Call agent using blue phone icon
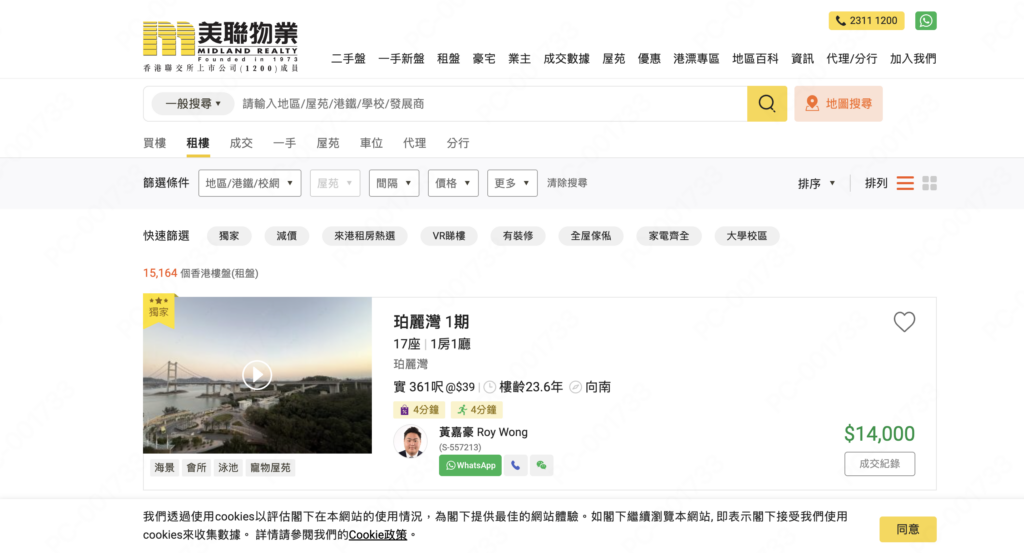 pyautogui.click(x=516, y=465)
